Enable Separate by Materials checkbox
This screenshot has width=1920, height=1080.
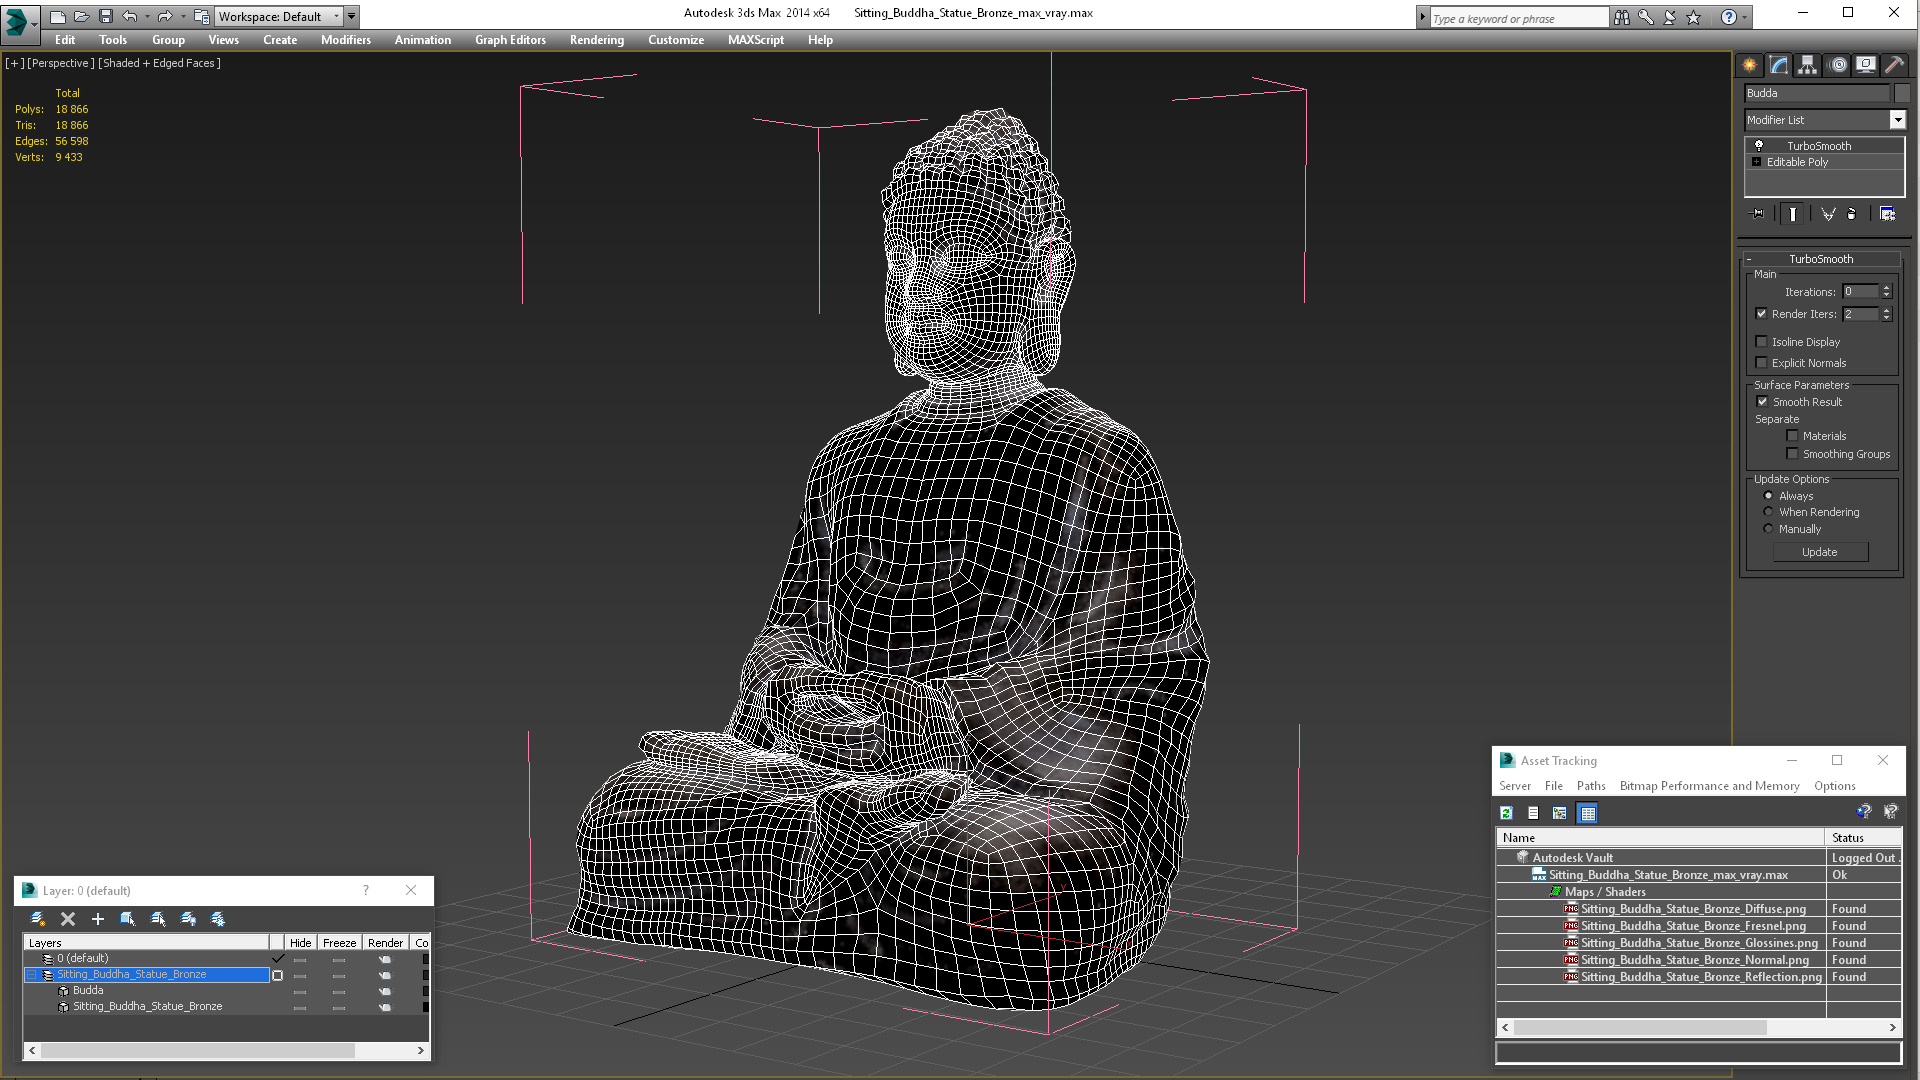click(x=1793, y=436)
